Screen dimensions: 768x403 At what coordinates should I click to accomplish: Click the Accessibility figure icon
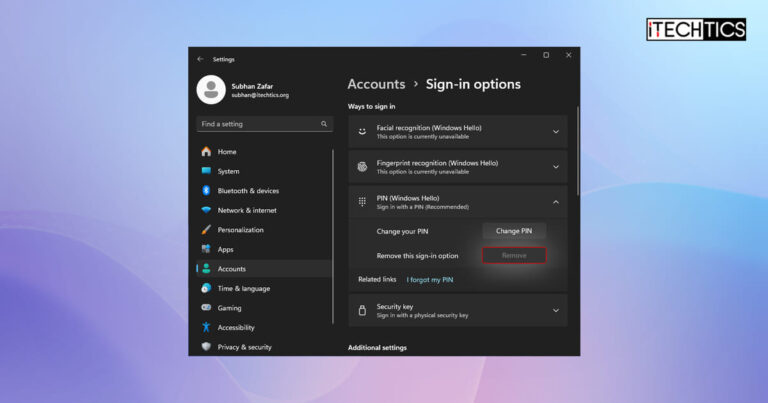click(206, 327)
